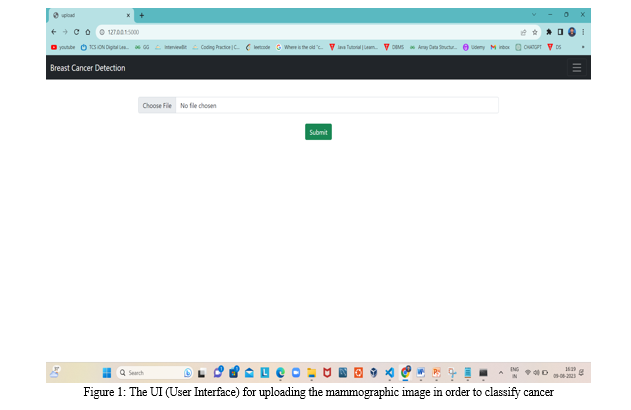Screen dimensions: 631x410
Task: Bookmark this page with the star icon
Action: click(x=536, y=32)
